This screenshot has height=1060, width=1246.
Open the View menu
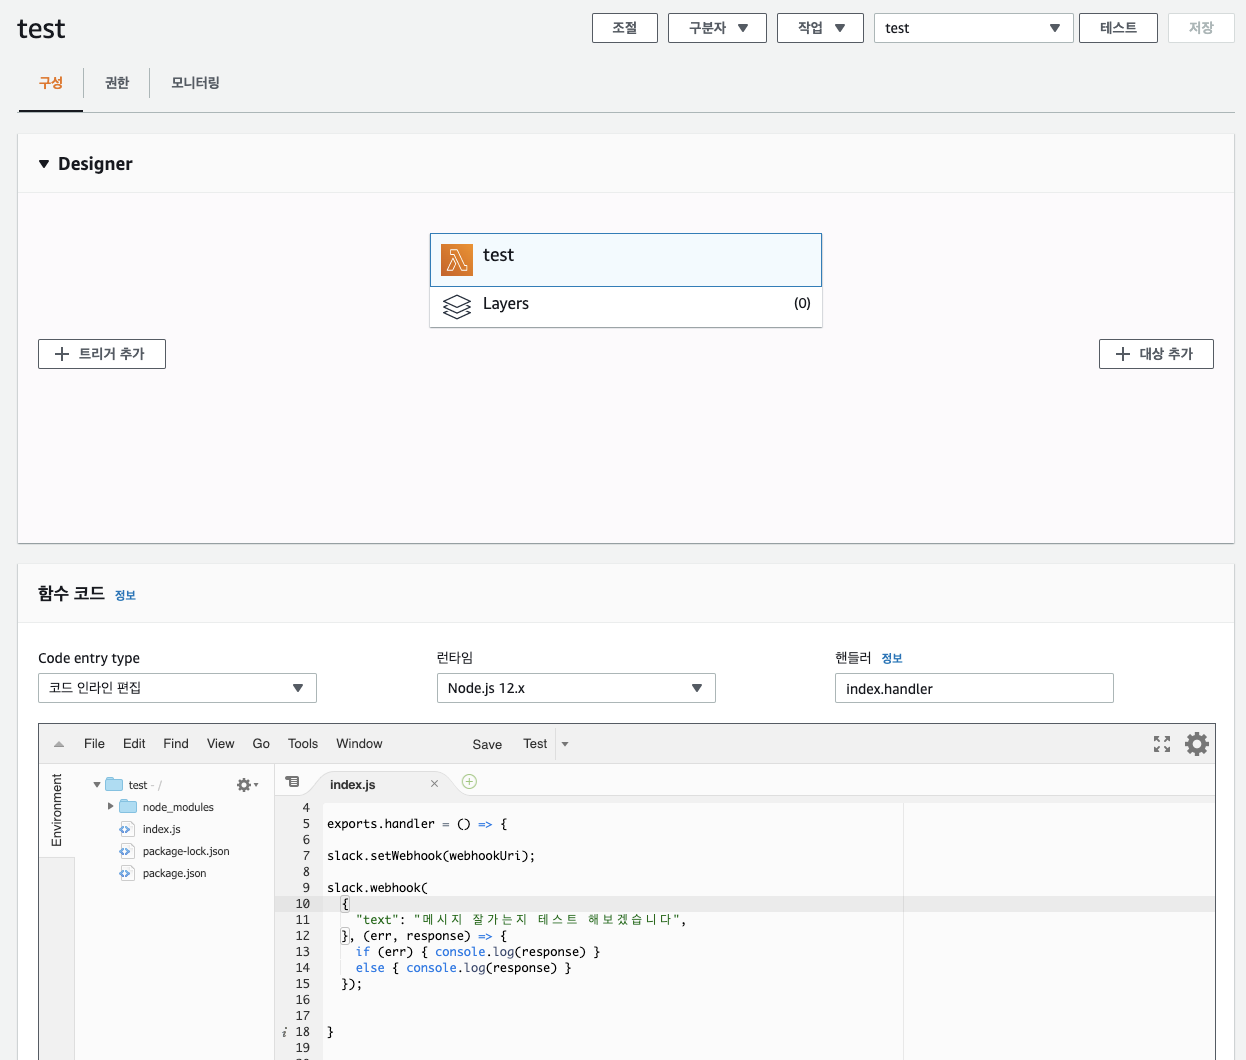(x=221, y=744)
